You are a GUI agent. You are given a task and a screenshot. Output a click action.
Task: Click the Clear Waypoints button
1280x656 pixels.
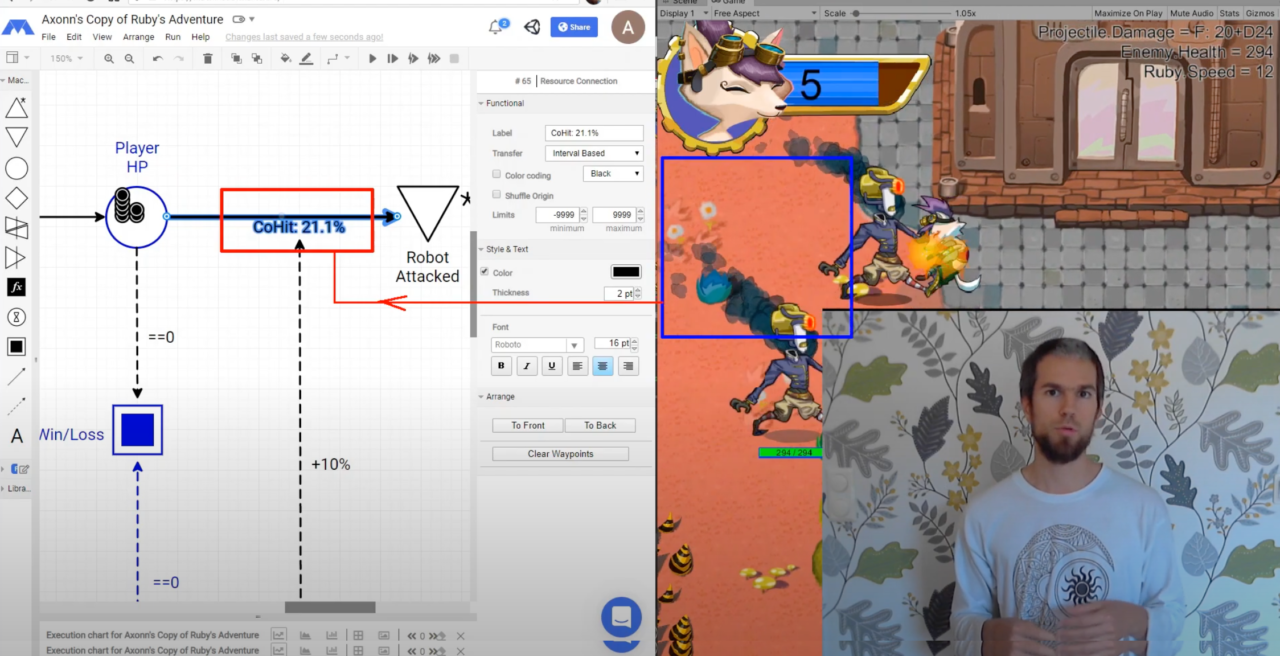[561, 454]
